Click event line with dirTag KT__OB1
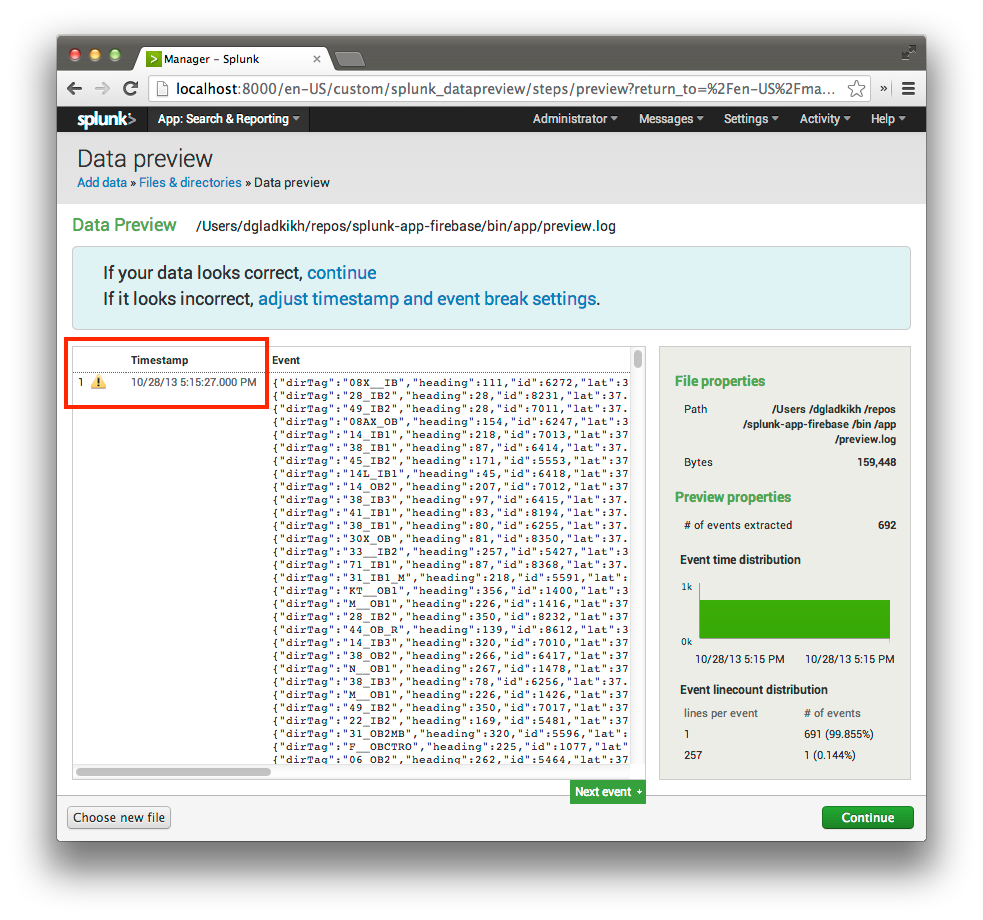This screenshot has width=983, height=920. (x=451, y=590)
